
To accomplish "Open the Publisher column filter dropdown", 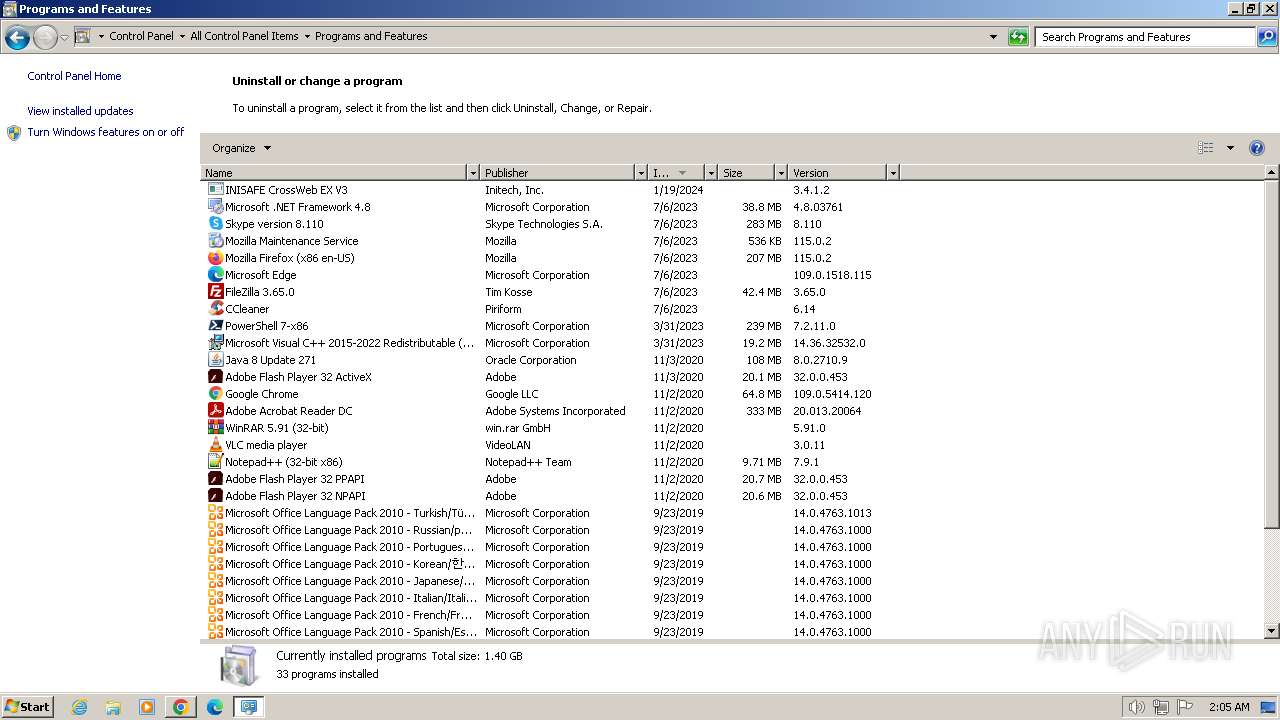I will (641, 173).
